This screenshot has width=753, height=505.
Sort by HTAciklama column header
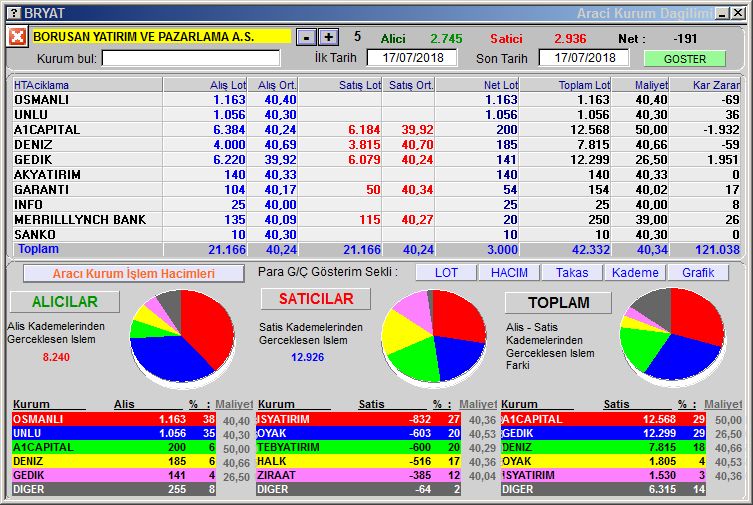[87, 85]
